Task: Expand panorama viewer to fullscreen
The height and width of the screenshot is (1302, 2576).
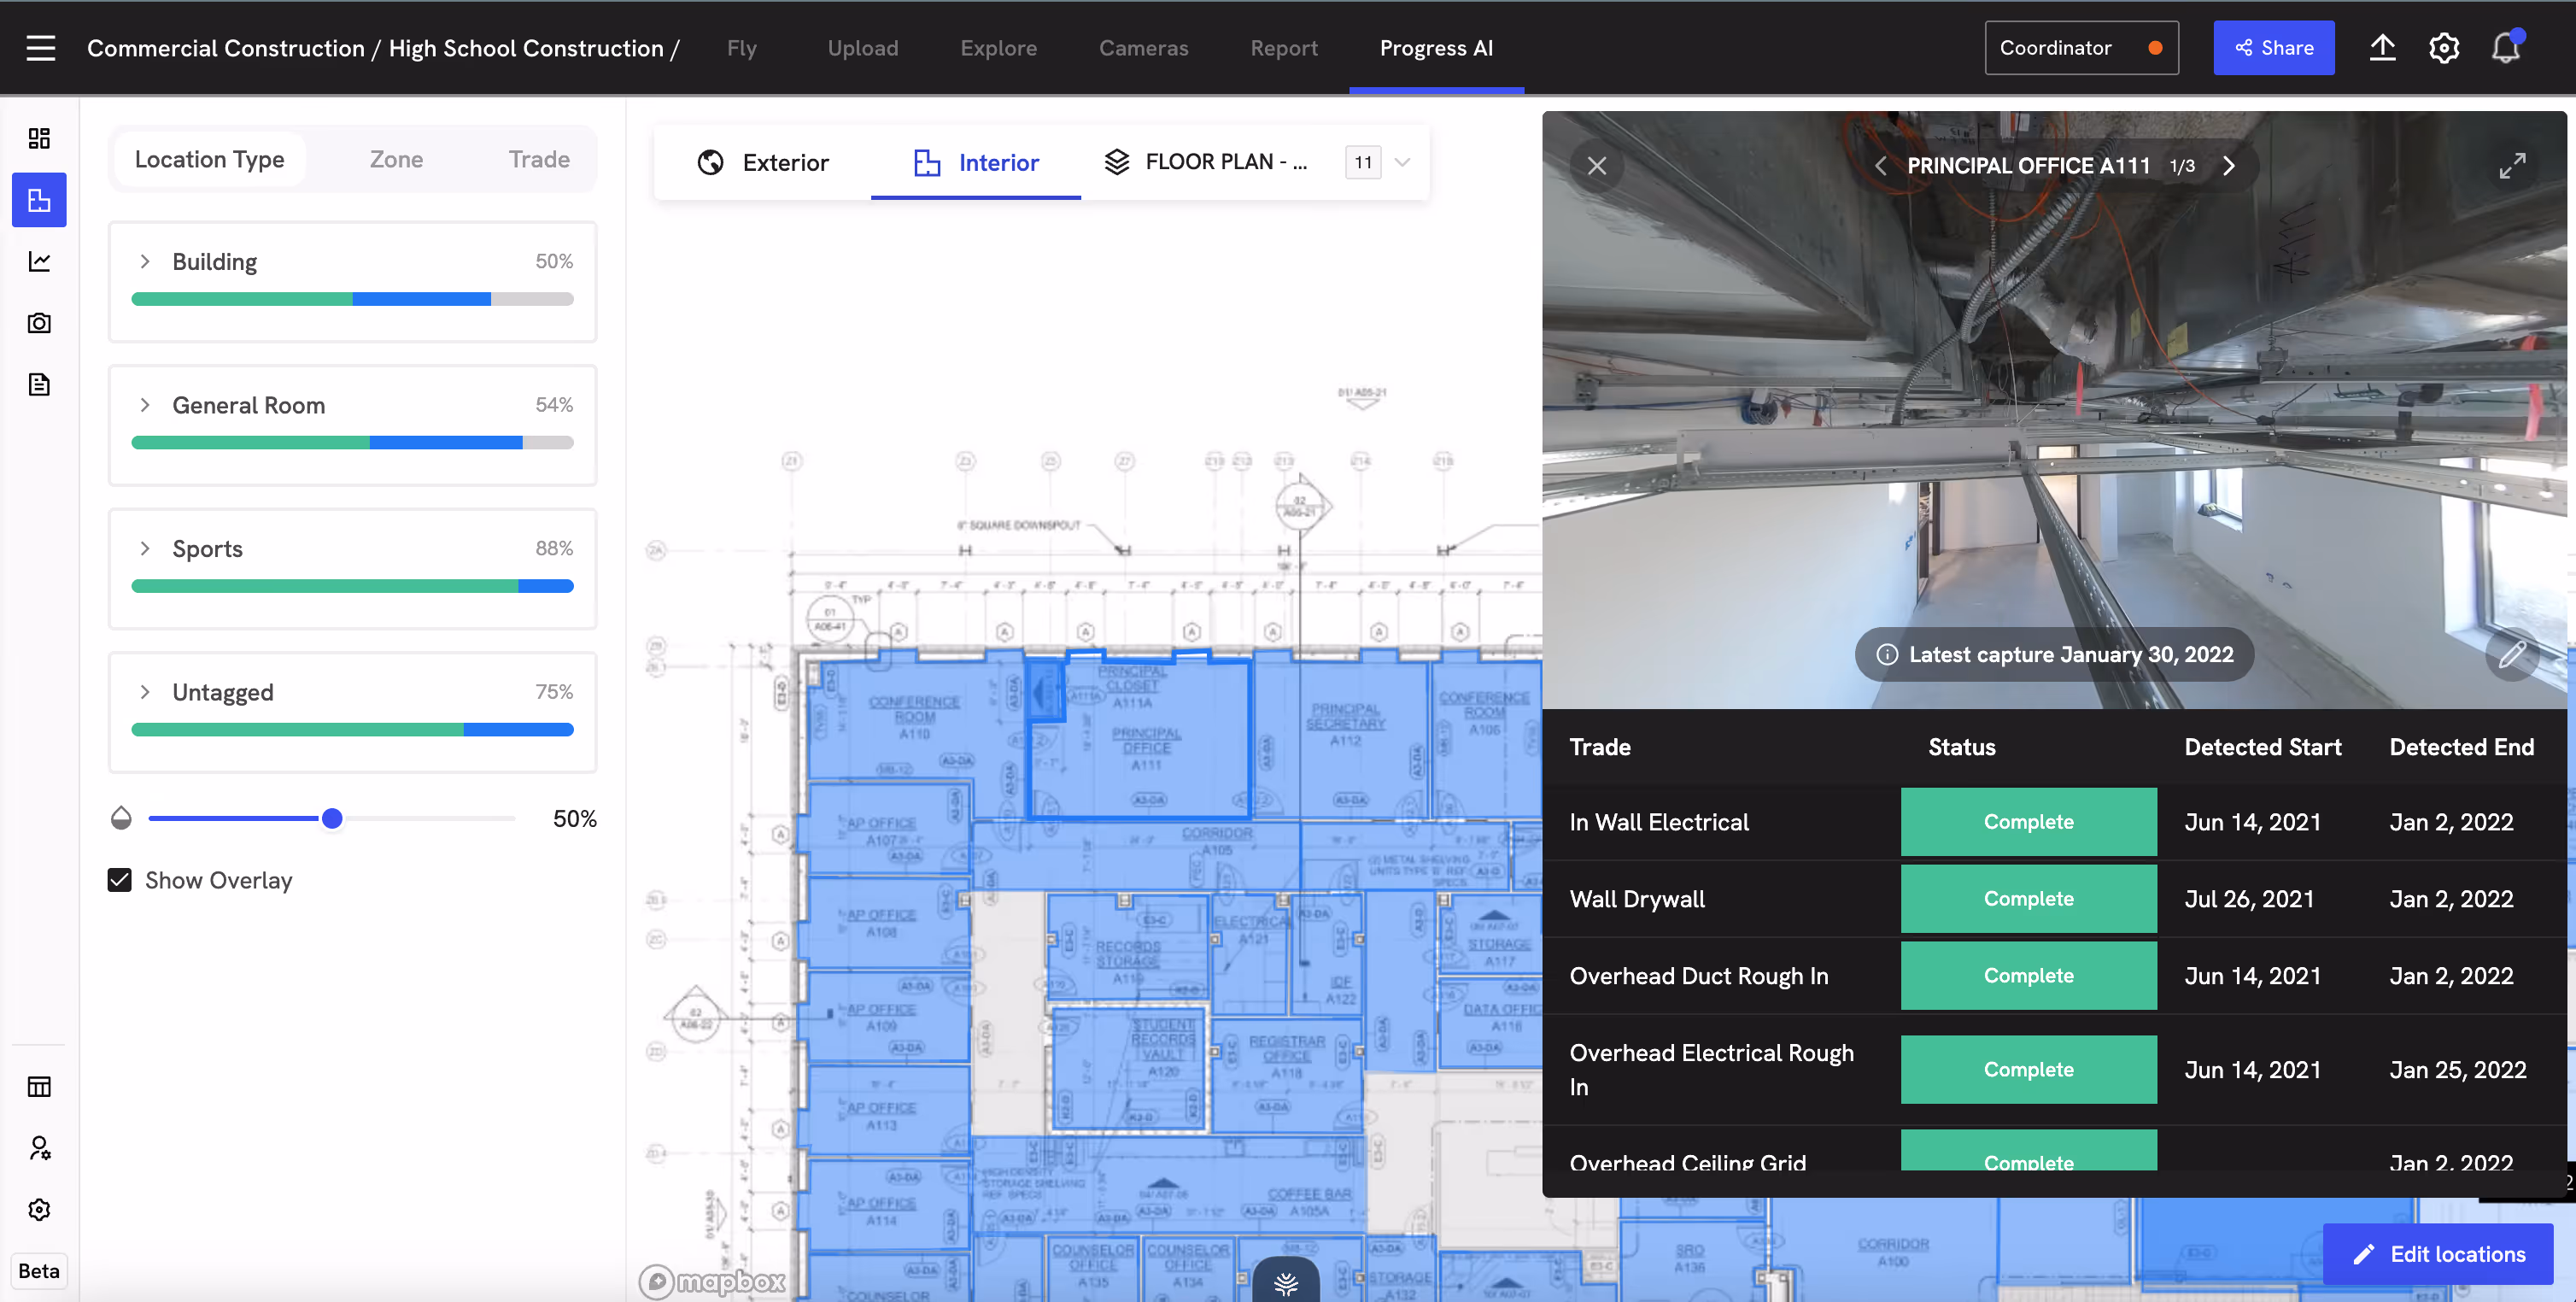Action: coord(2512,166)
